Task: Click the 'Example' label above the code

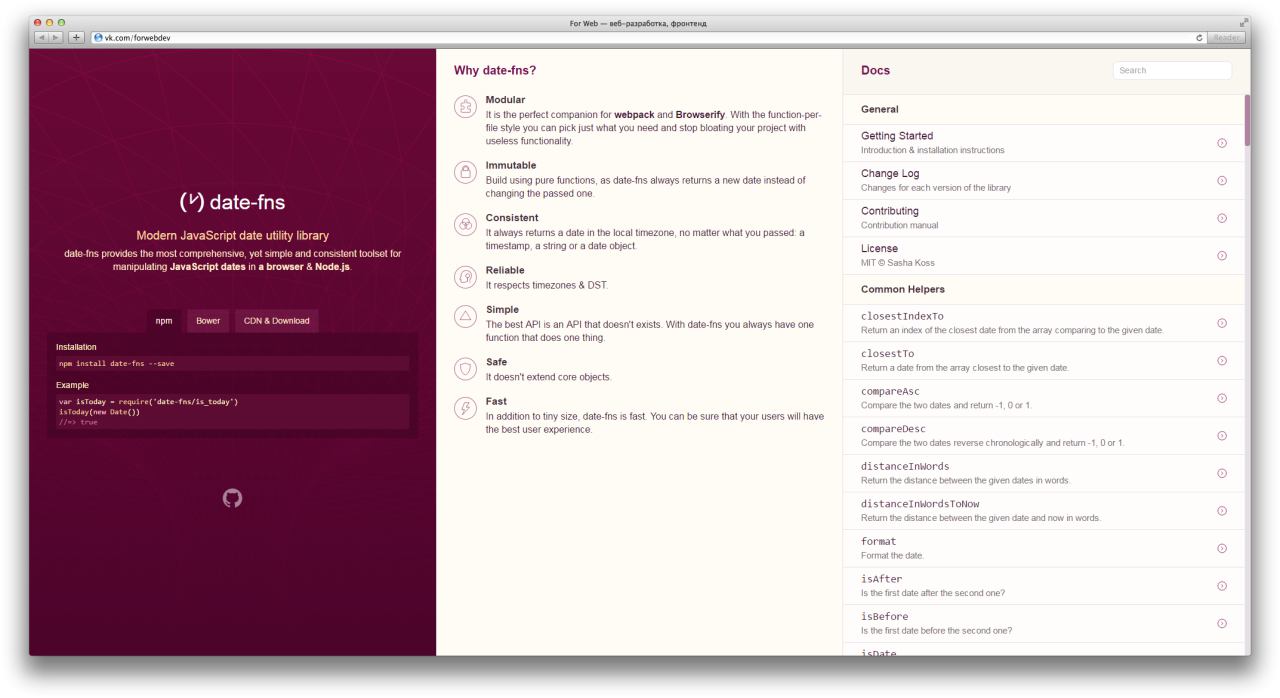Action: [x=72, y=384]
